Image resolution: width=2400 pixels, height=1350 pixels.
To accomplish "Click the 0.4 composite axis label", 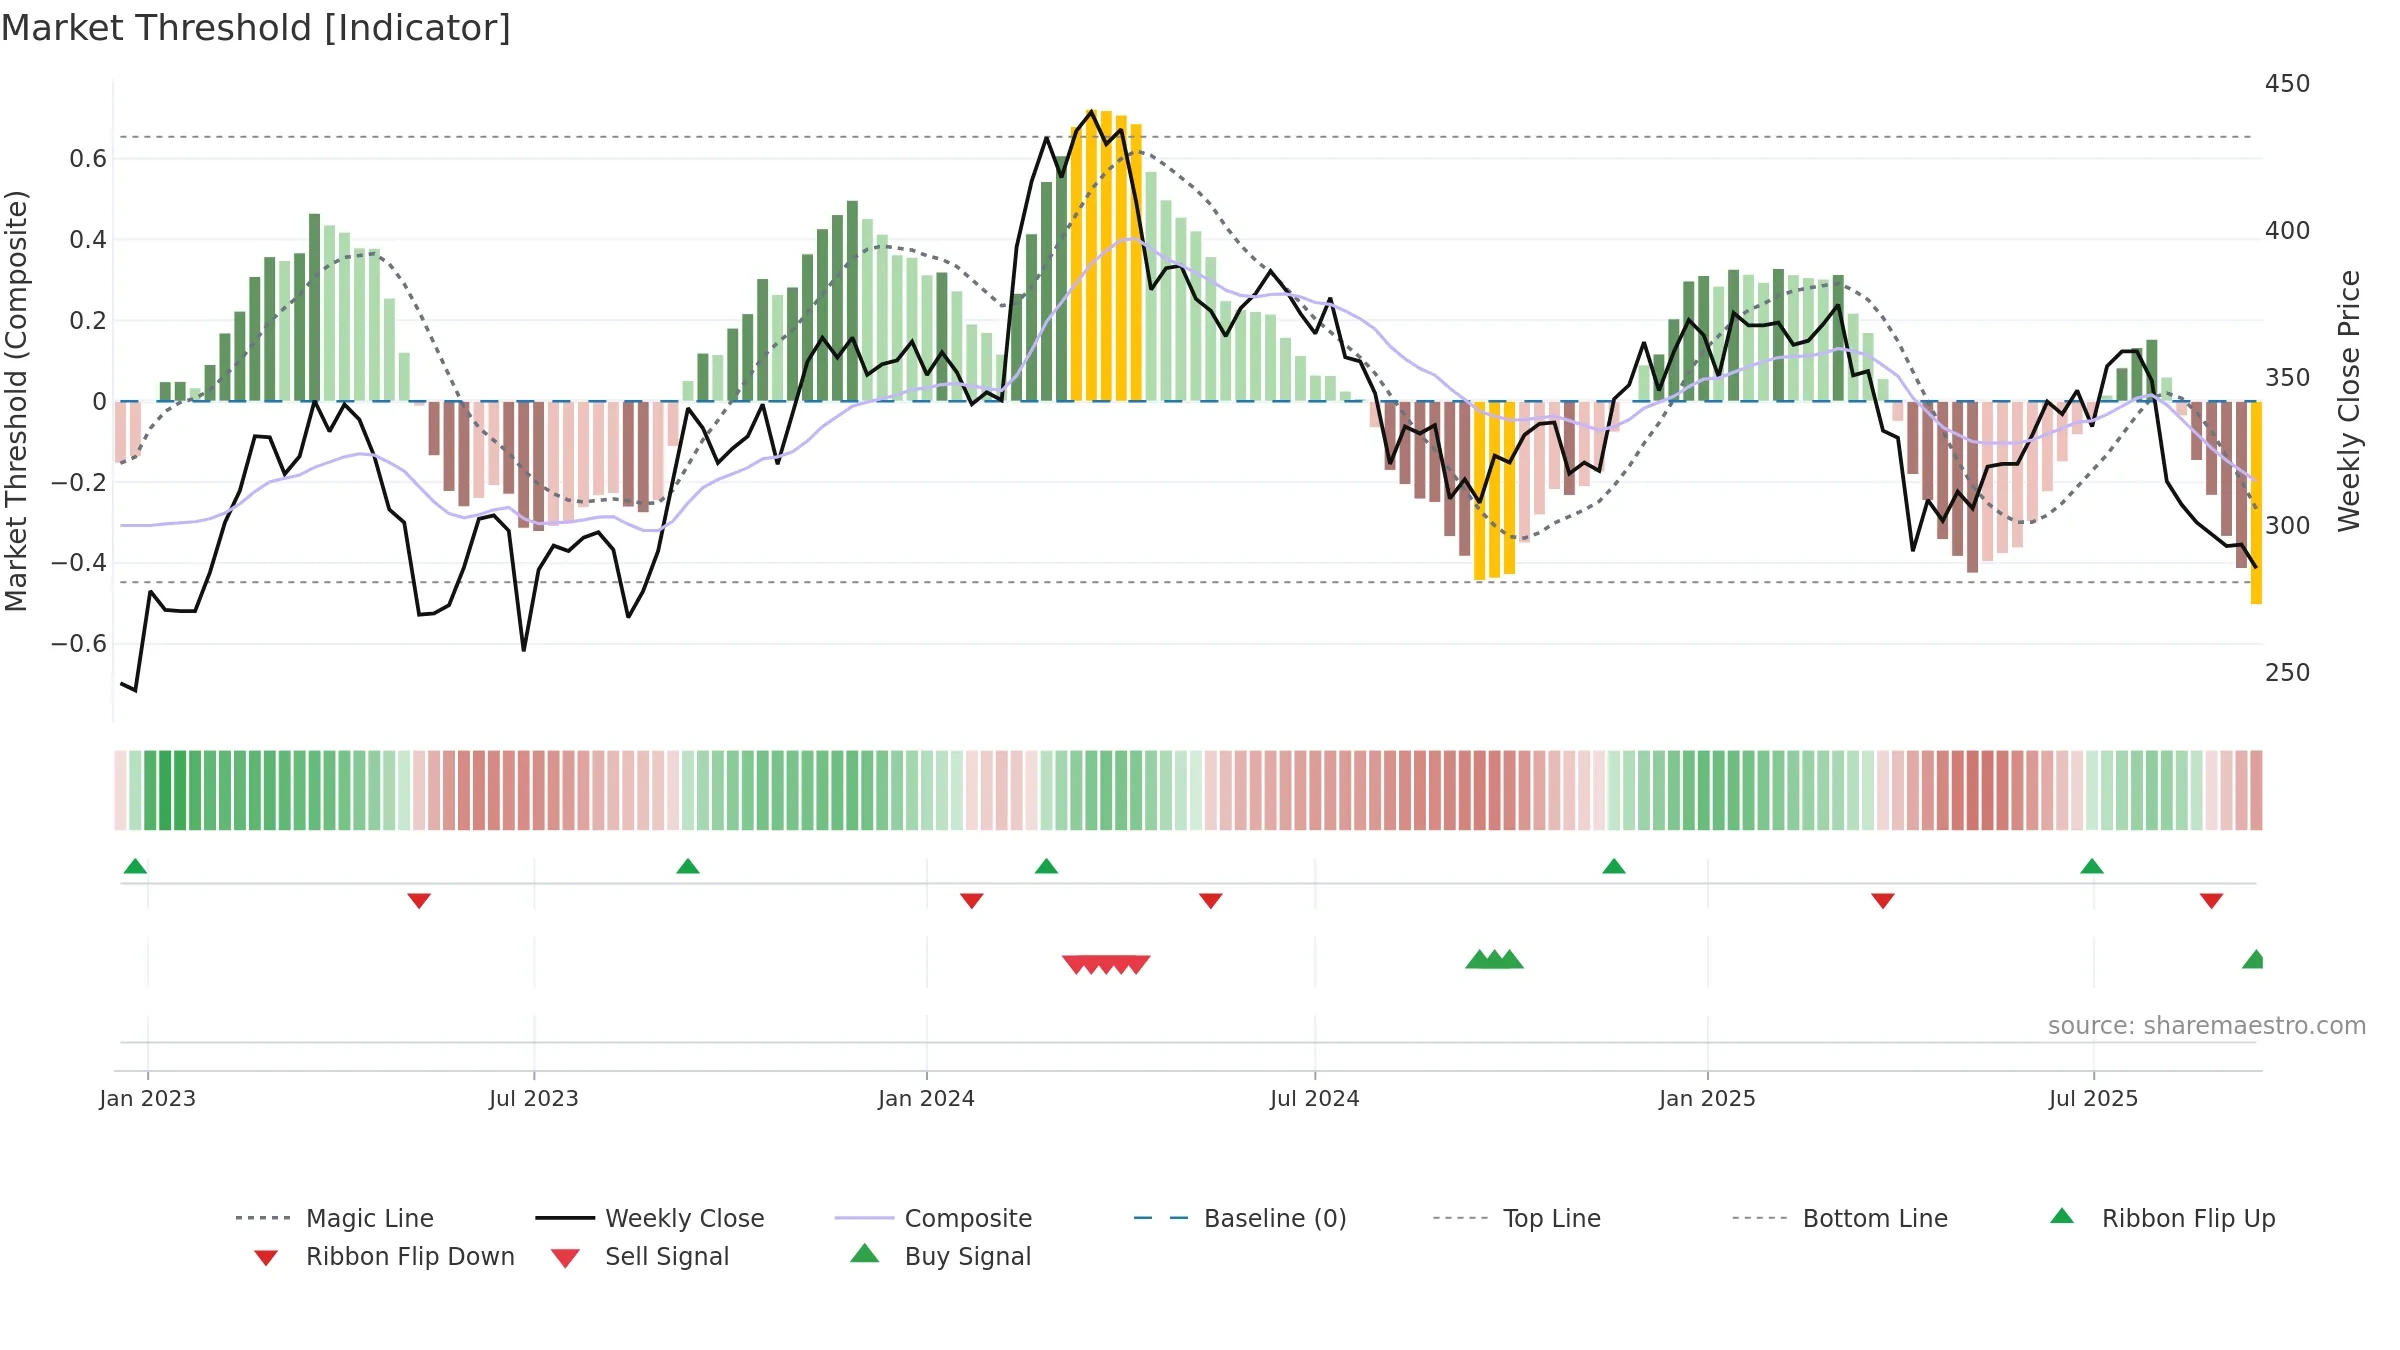I will [88, 239].
